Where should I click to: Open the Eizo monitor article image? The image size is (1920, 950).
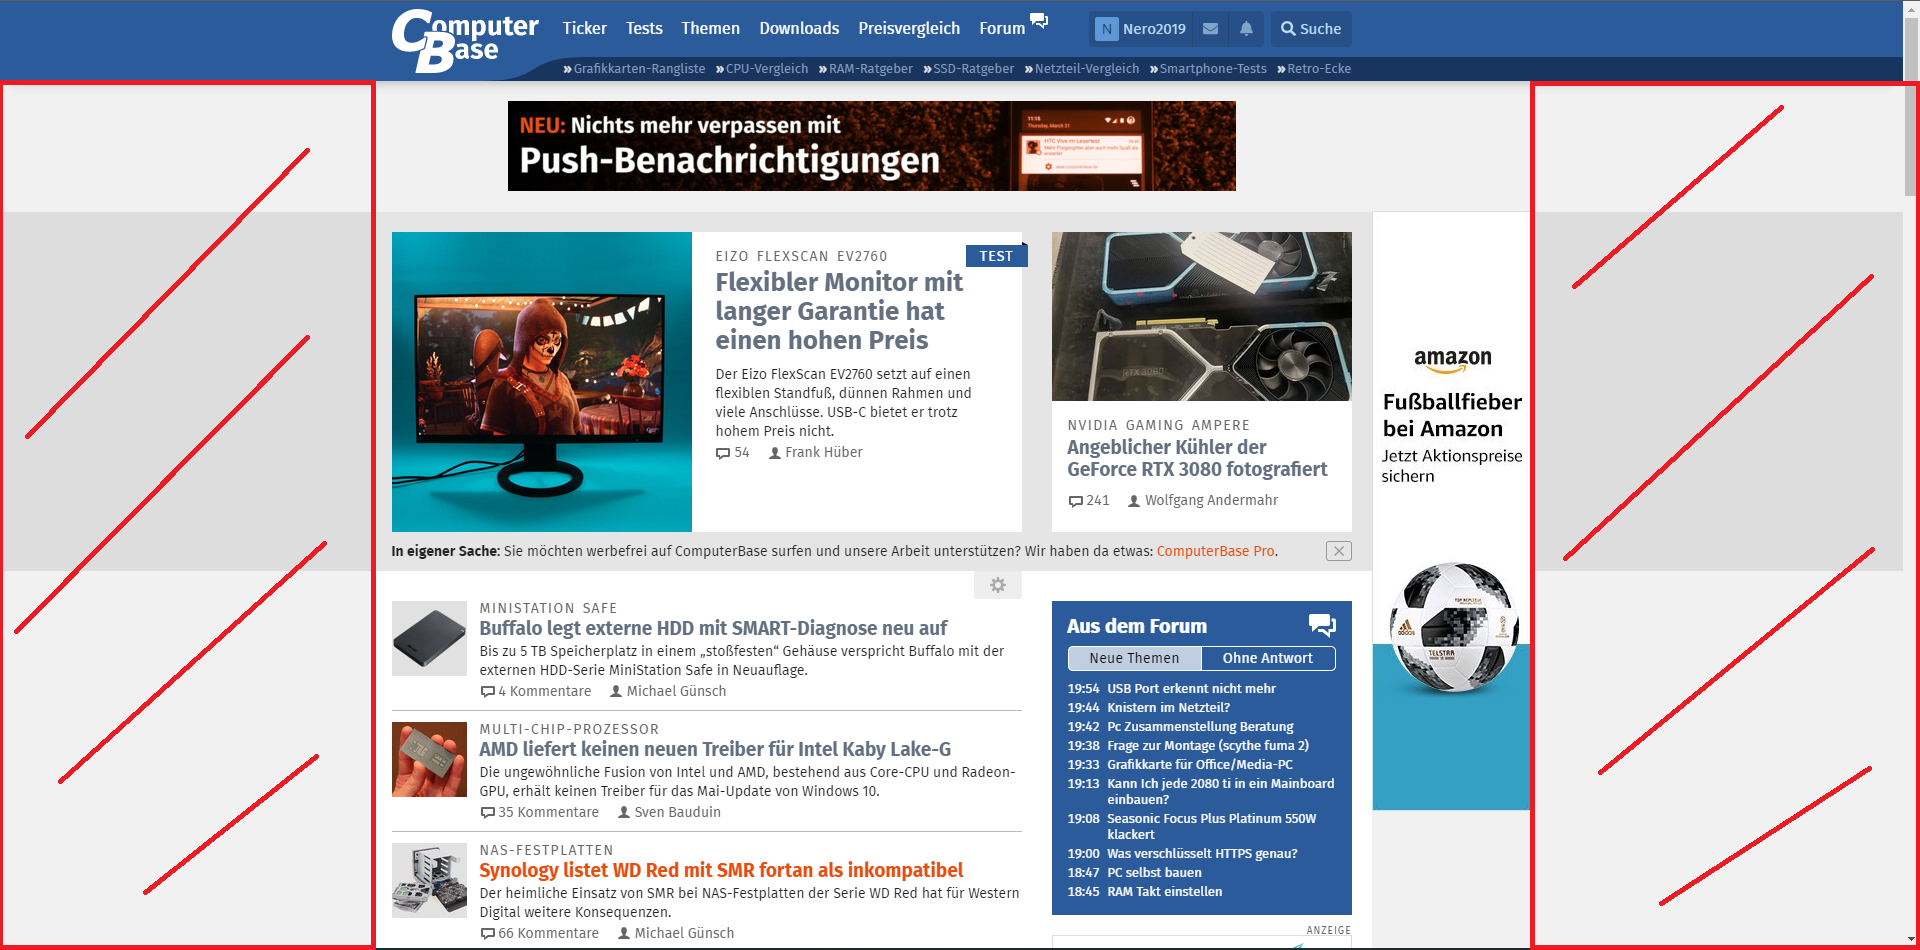[542, 382]
